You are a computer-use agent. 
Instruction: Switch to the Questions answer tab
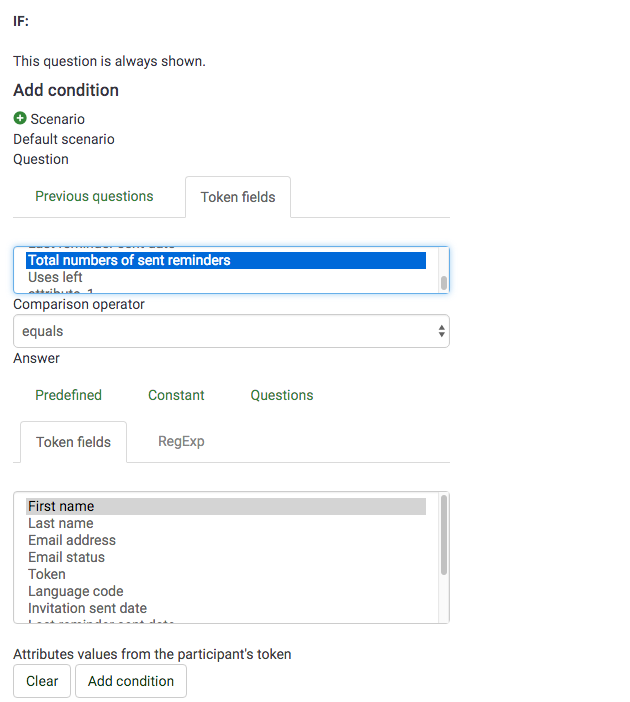click(x=282, y=395)
